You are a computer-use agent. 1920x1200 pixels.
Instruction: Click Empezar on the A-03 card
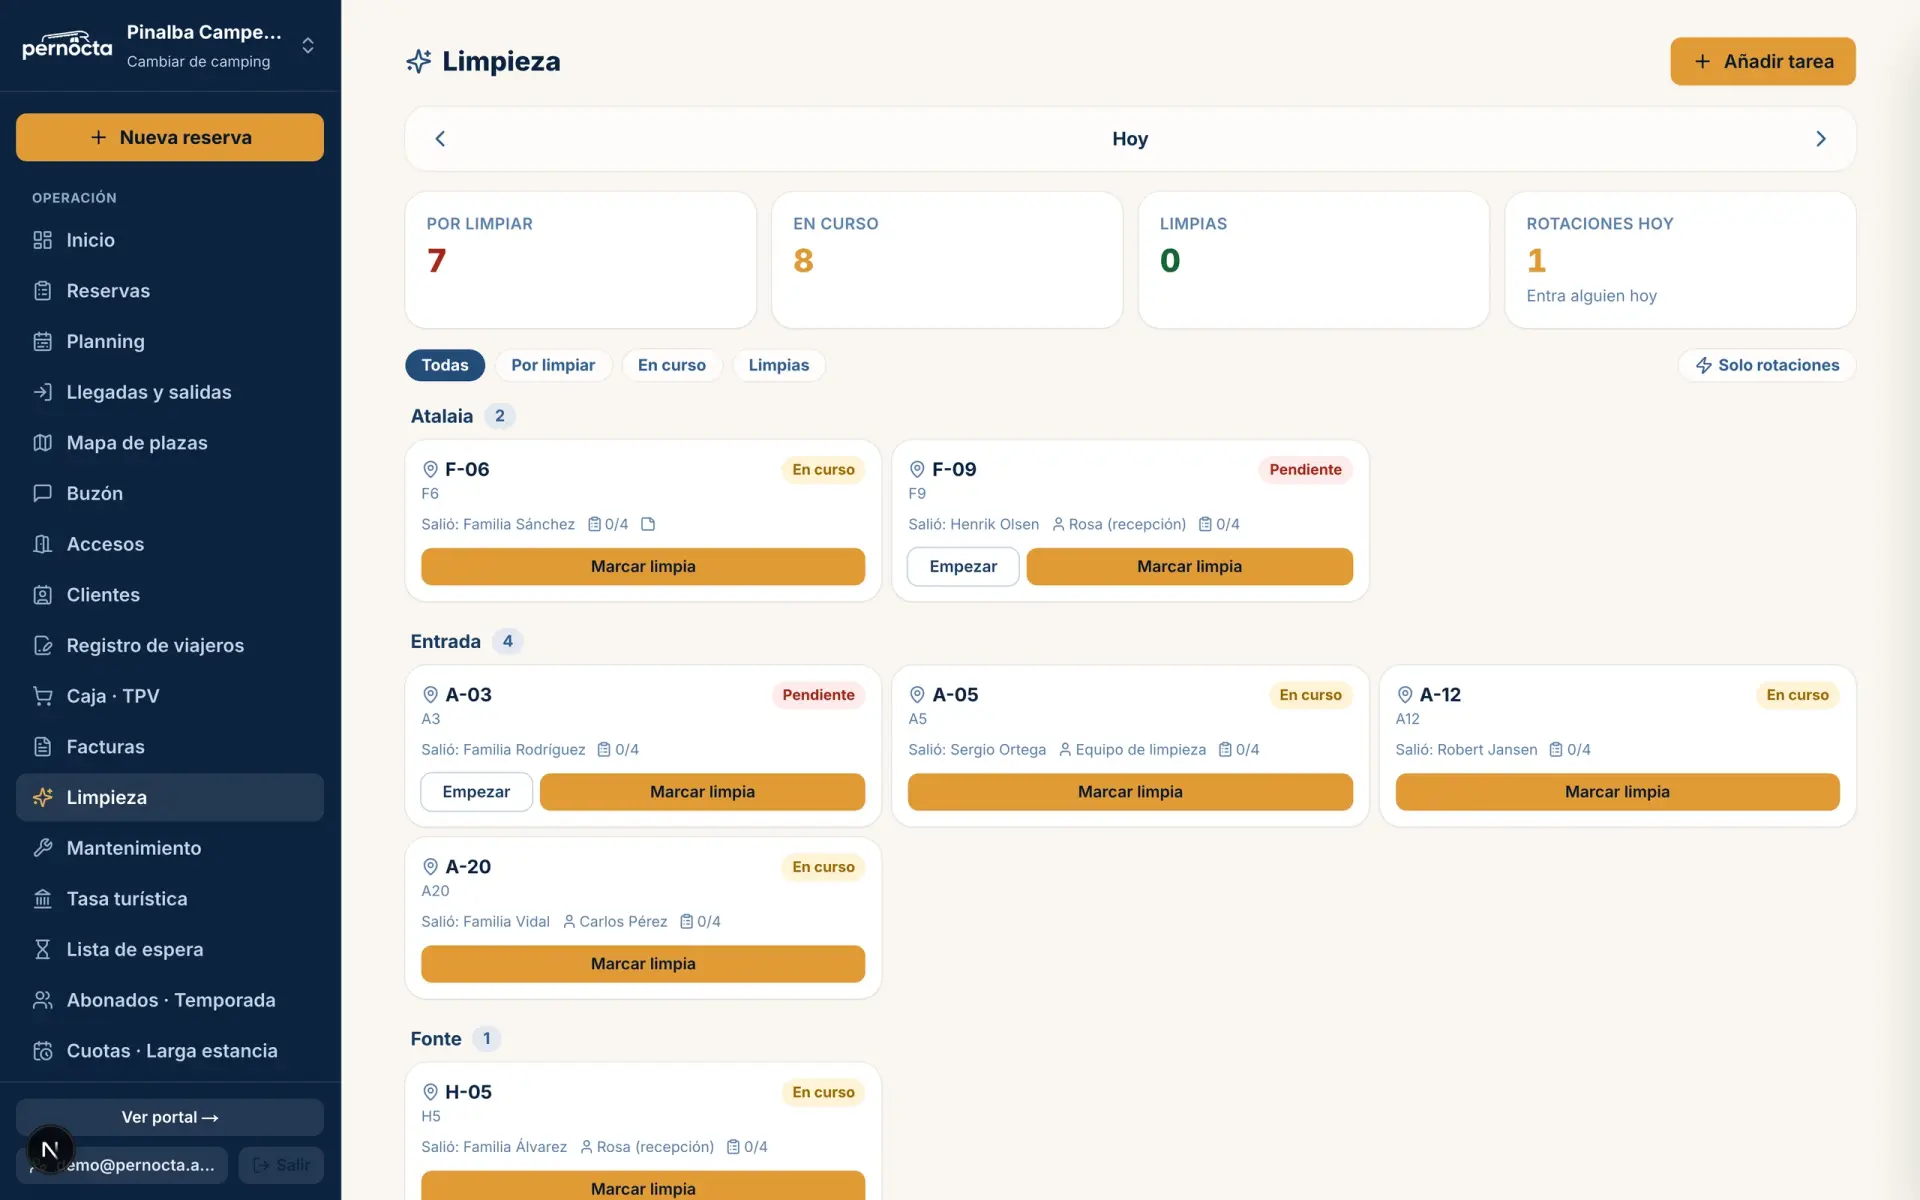tap(476, 792)
